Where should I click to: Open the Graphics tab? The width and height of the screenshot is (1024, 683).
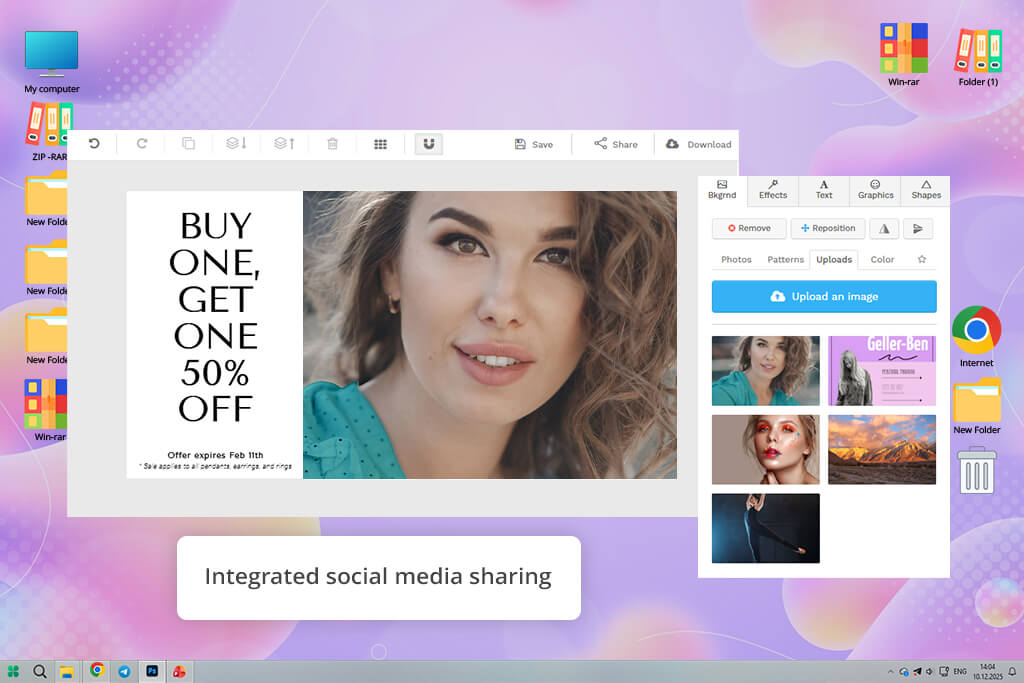(x=875, y=190)
